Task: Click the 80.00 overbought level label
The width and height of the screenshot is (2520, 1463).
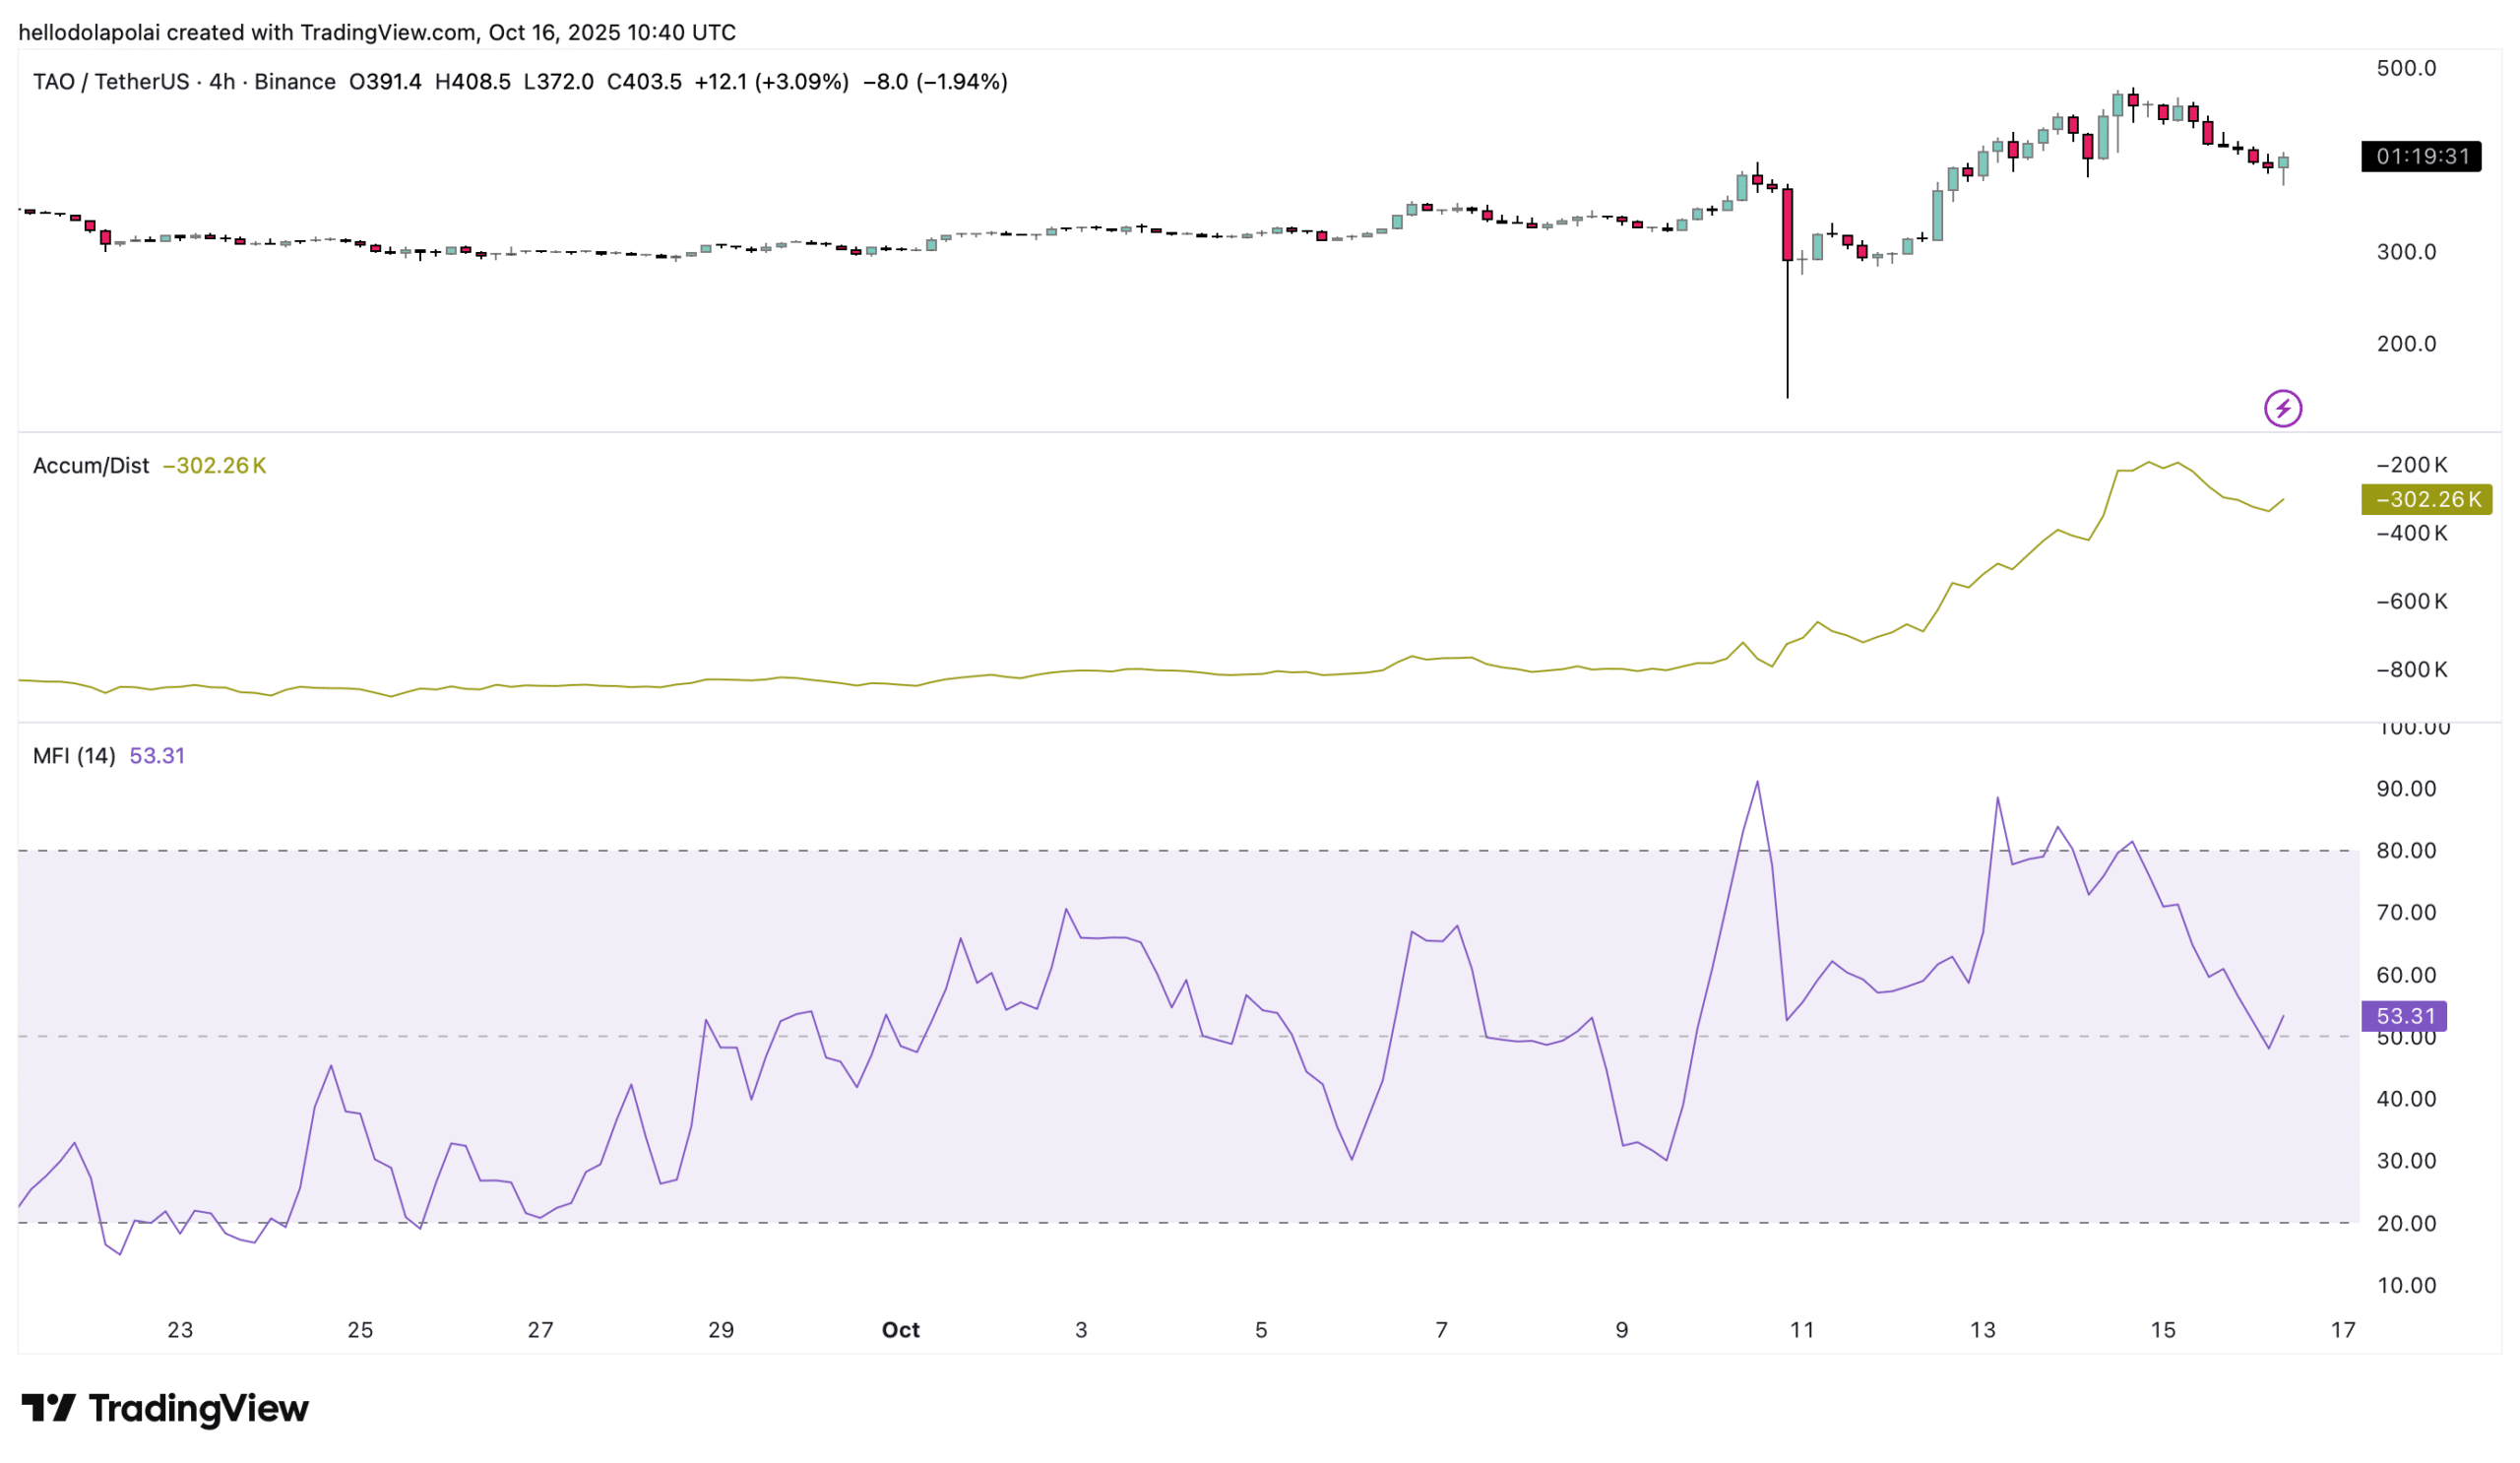Action: tap(2405, 850)
